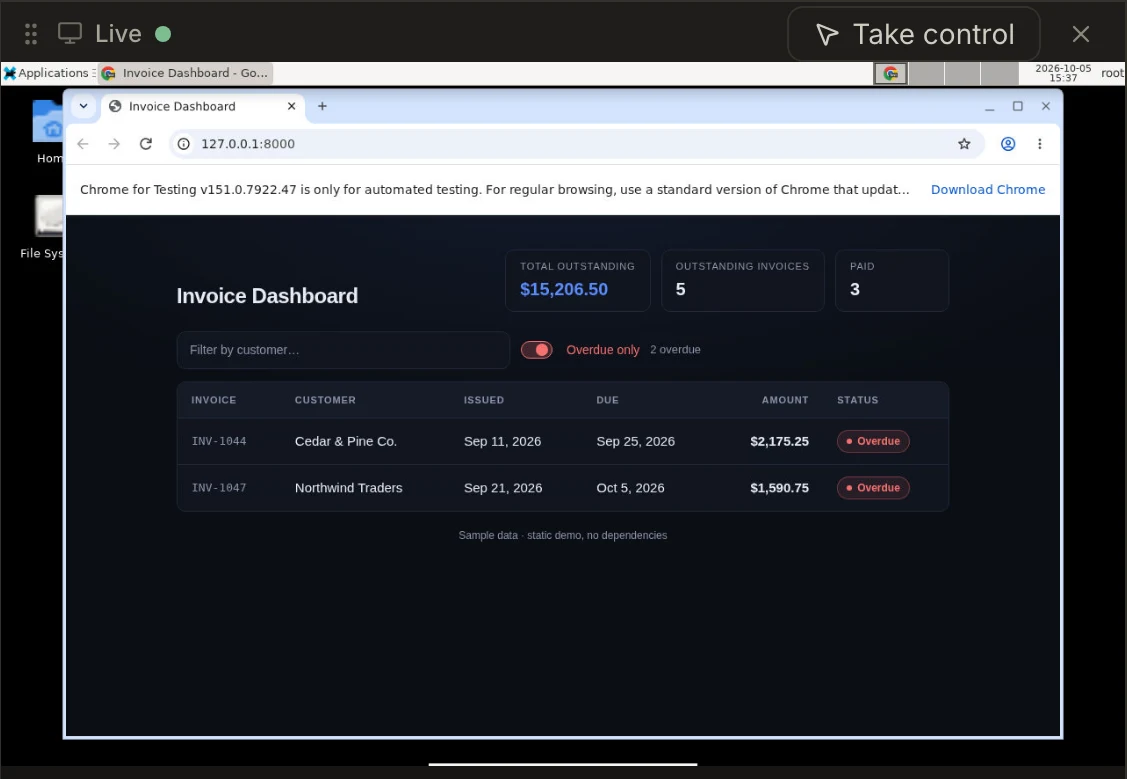Click issued date Sep 21, 2026
This screenshot has height=779, width=1127.
(503, 488)
